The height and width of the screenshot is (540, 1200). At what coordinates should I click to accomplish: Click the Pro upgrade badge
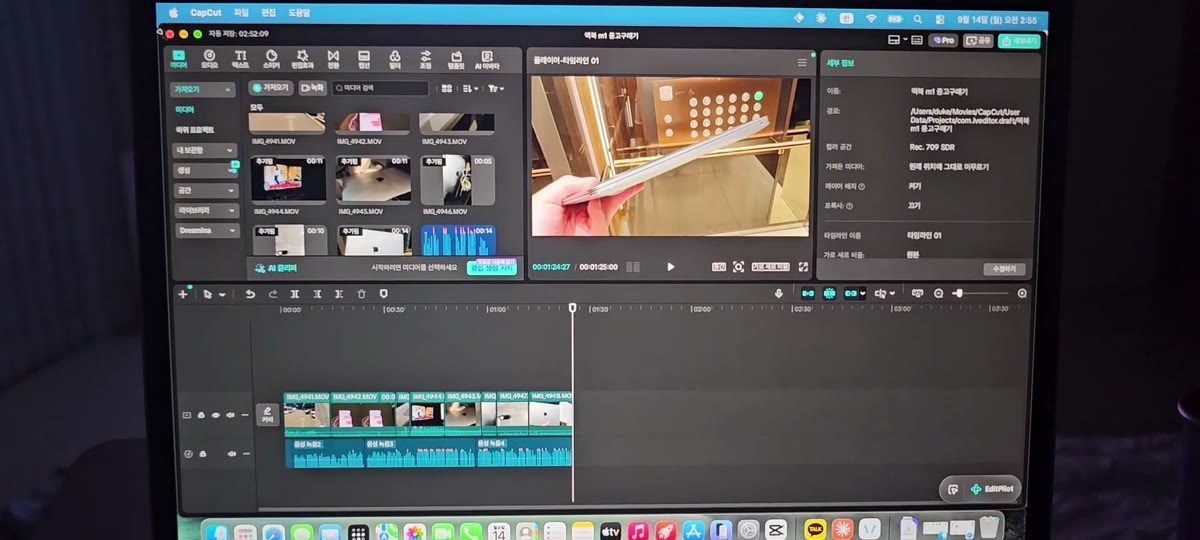(x=943, y=40)
